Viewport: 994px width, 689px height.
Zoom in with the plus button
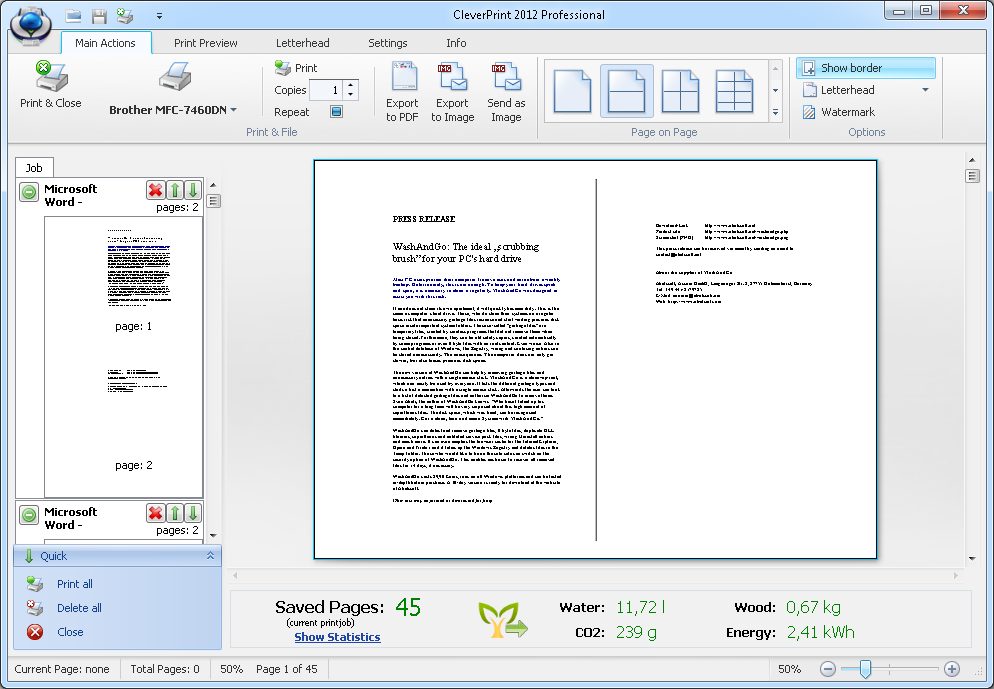point(952,669)
